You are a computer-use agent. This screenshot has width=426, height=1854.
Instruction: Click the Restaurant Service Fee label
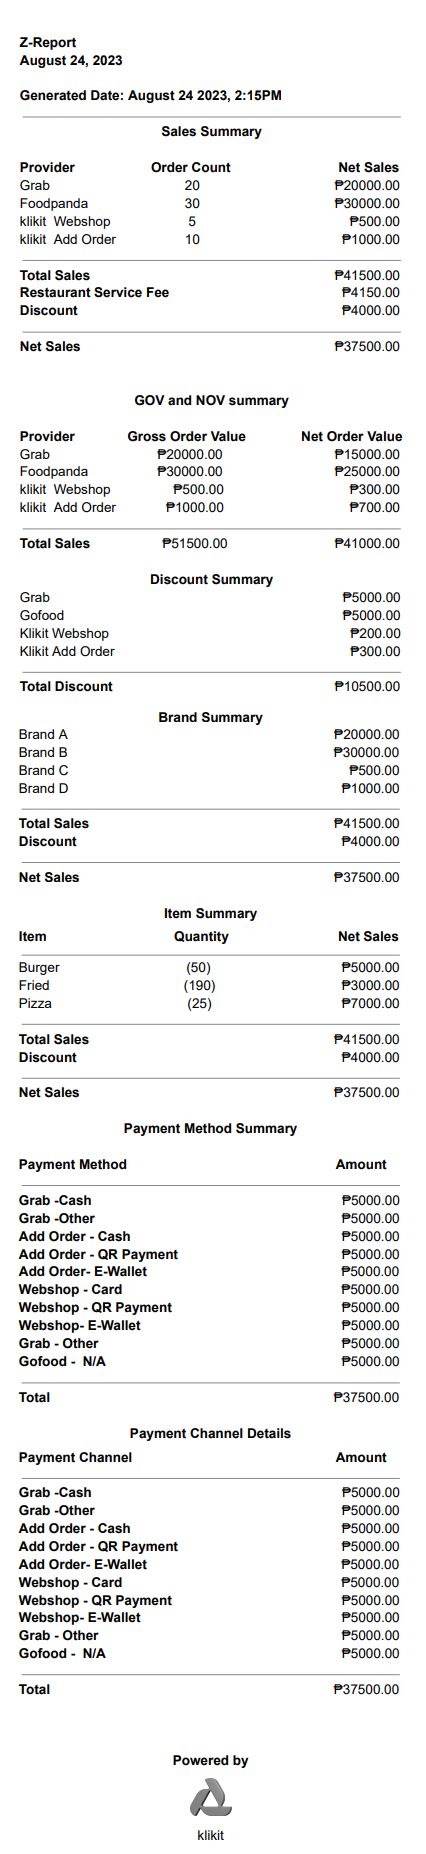click(94, 292)
